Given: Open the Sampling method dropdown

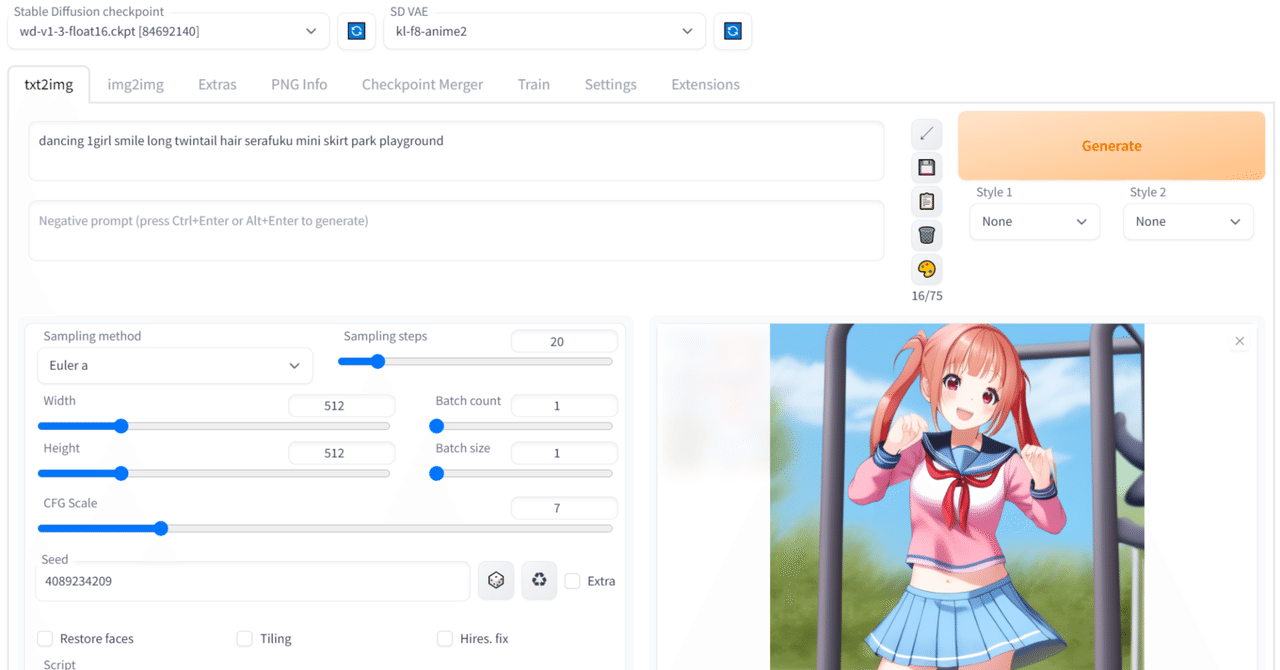Looking at the screenshot, I should click(x=175, y=366).
